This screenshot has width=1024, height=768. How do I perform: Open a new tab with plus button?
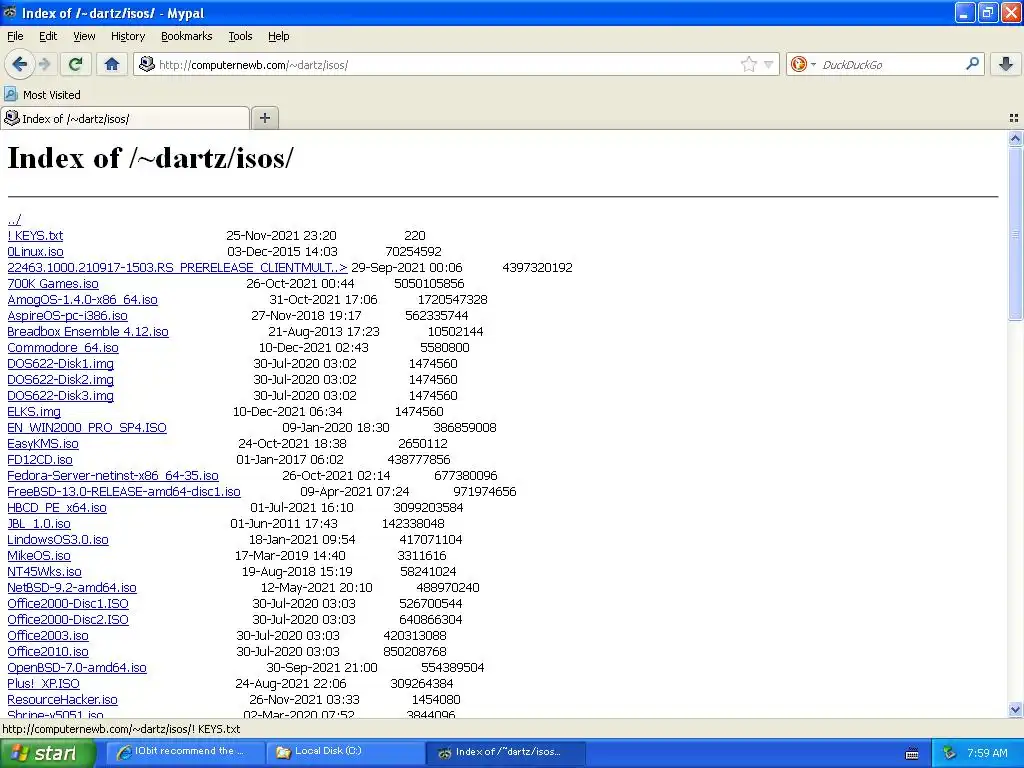click(264, 118)
